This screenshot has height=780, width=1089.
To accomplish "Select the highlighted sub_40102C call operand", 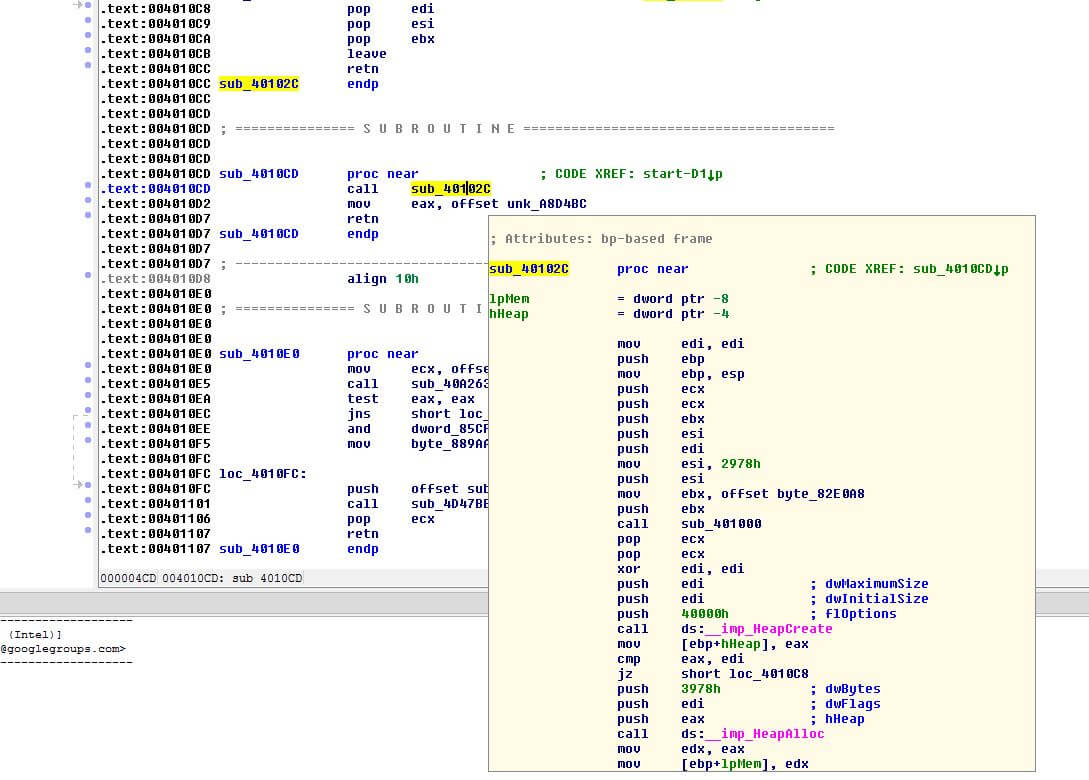I will (x=450, y=189).
